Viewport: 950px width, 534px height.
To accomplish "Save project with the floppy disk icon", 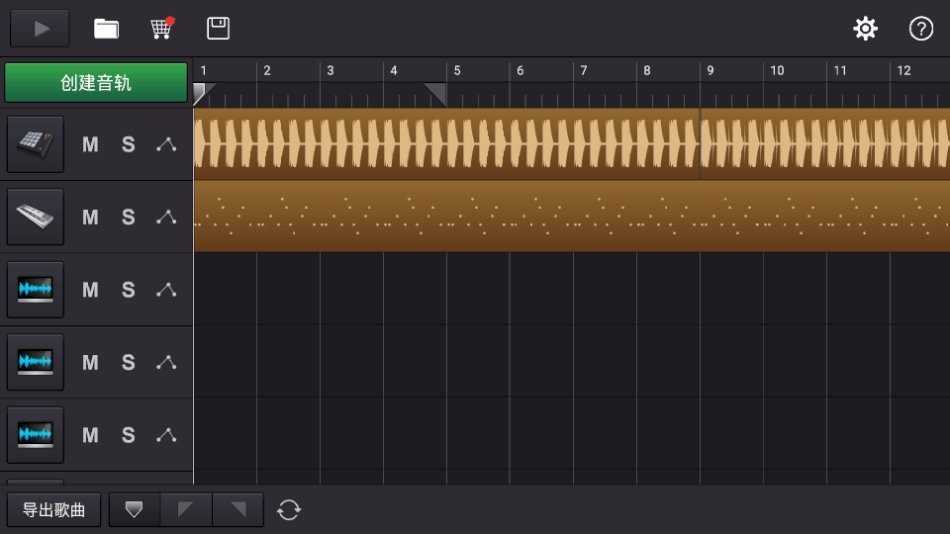I will 218,28.
